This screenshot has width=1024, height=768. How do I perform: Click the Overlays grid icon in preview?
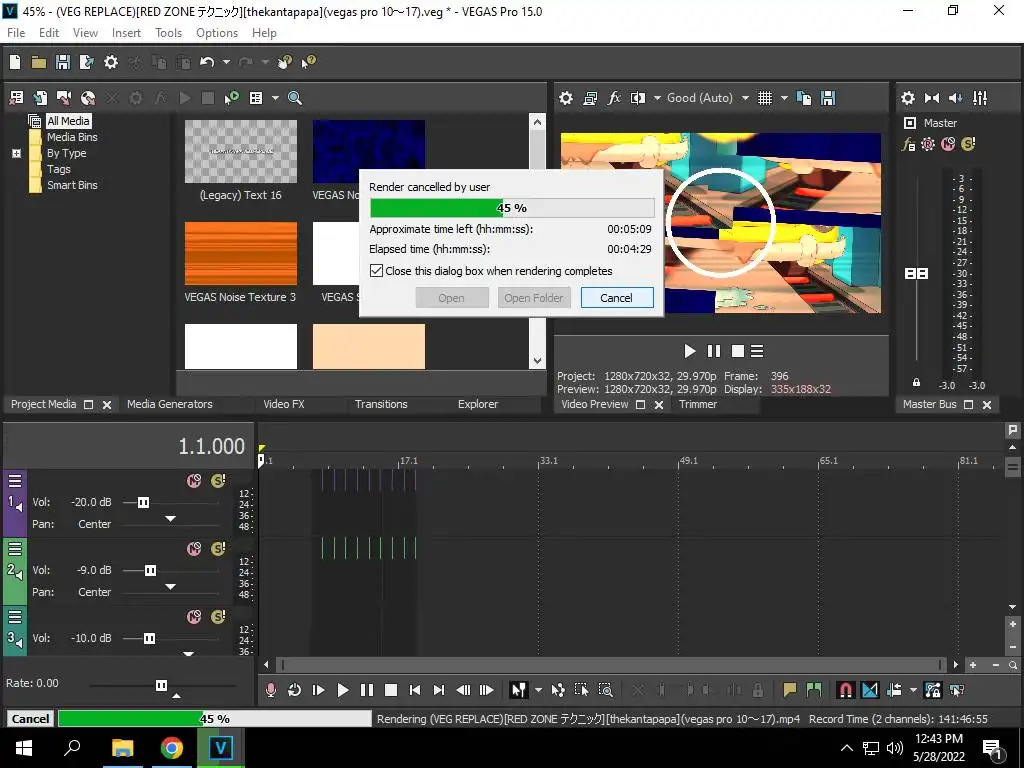(x=765, y=98)
